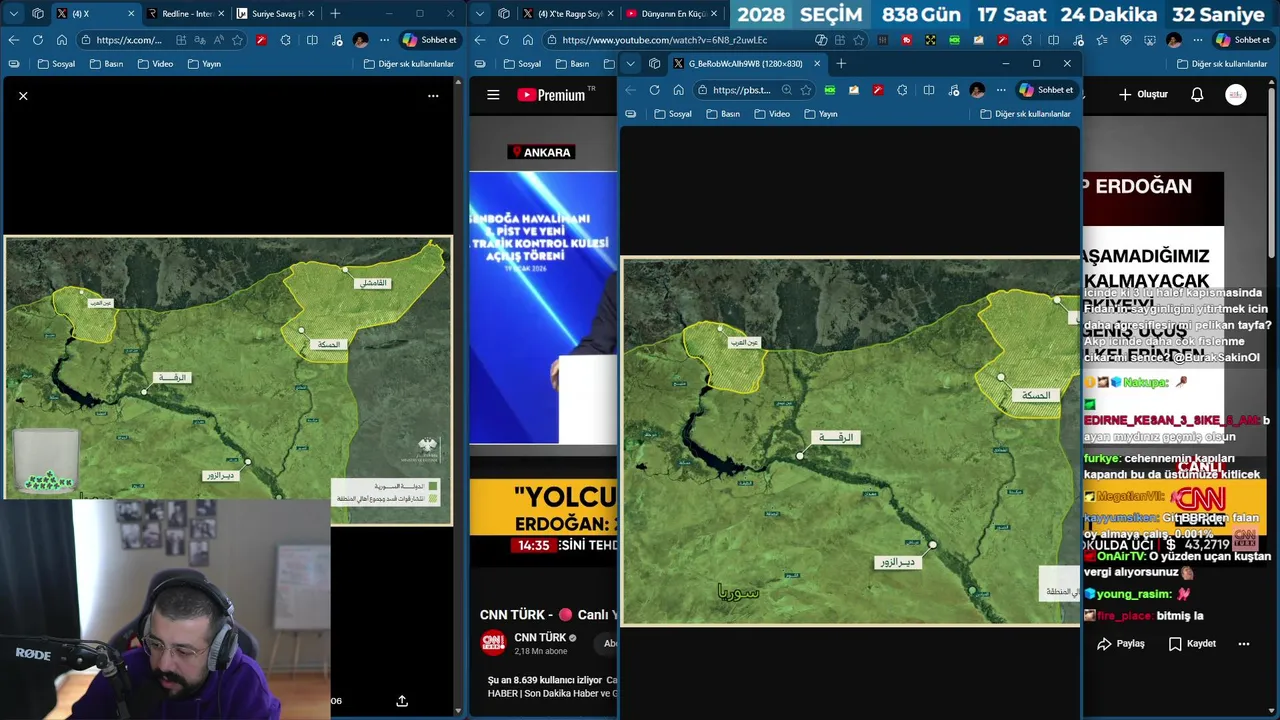The height and width of the screenshot is (720, 1280).
Task: Open new tab in left X window
Action: tap(335, 13)
